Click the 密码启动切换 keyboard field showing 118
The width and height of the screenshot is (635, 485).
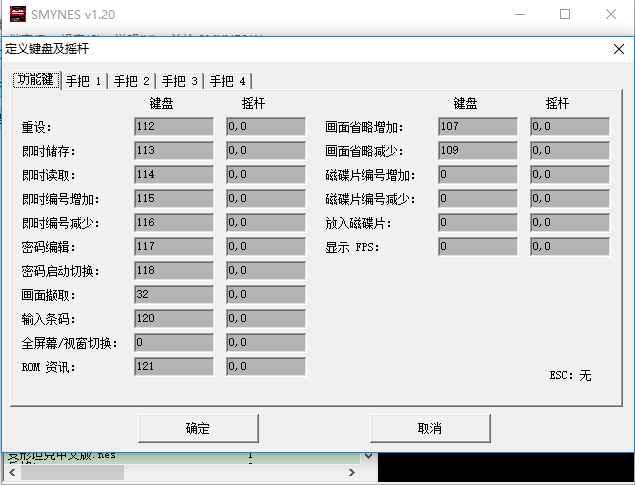click(174, 270)
